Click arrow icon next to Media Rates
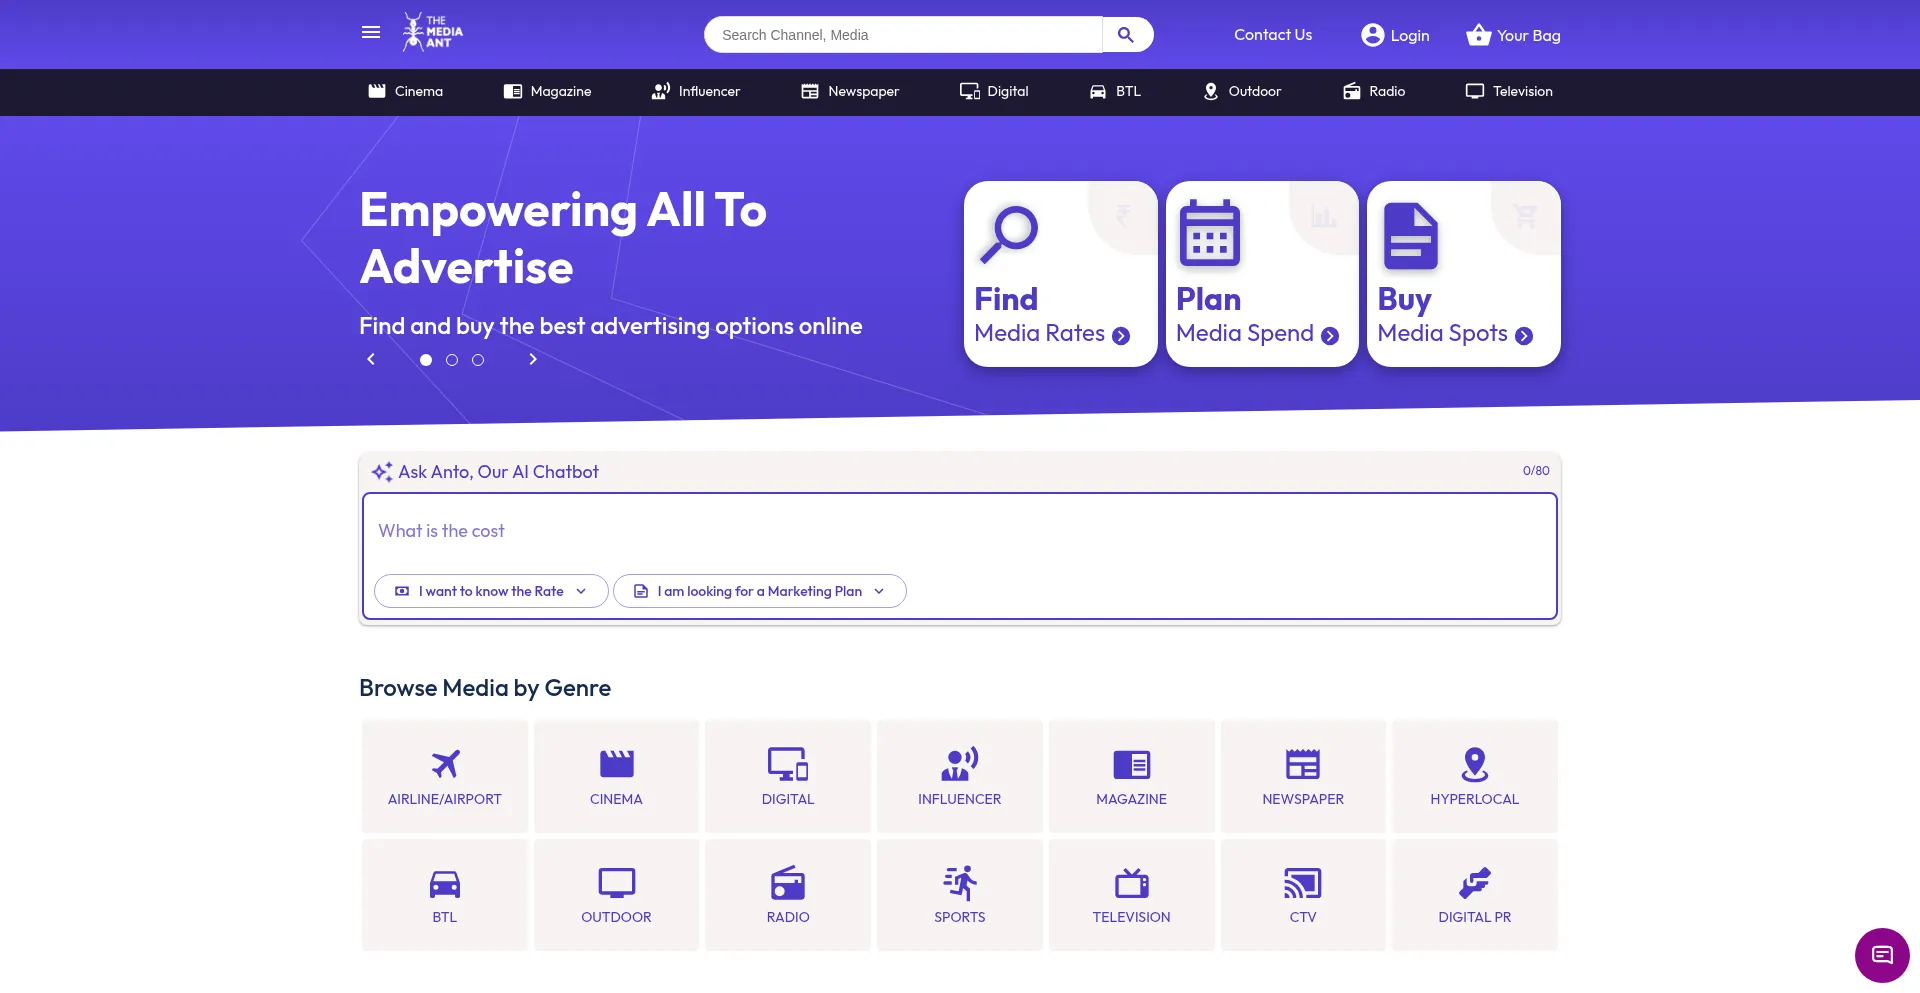Image resolution: width=1920 pixels, height=993 pixels. coord(1121,336)
